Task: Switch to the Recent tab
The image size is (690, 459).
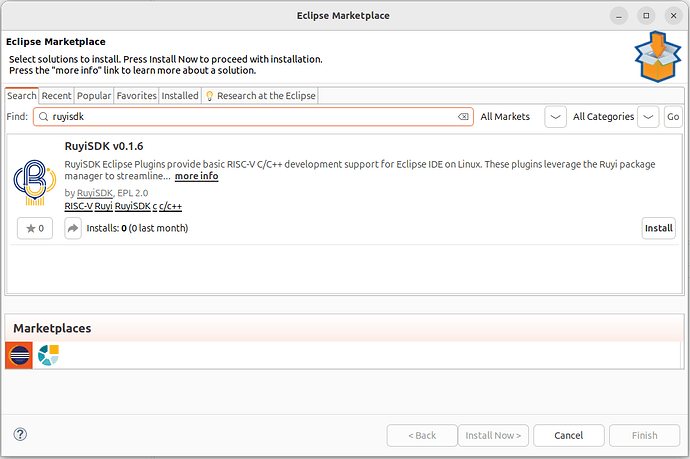Action: click(56, 95)
